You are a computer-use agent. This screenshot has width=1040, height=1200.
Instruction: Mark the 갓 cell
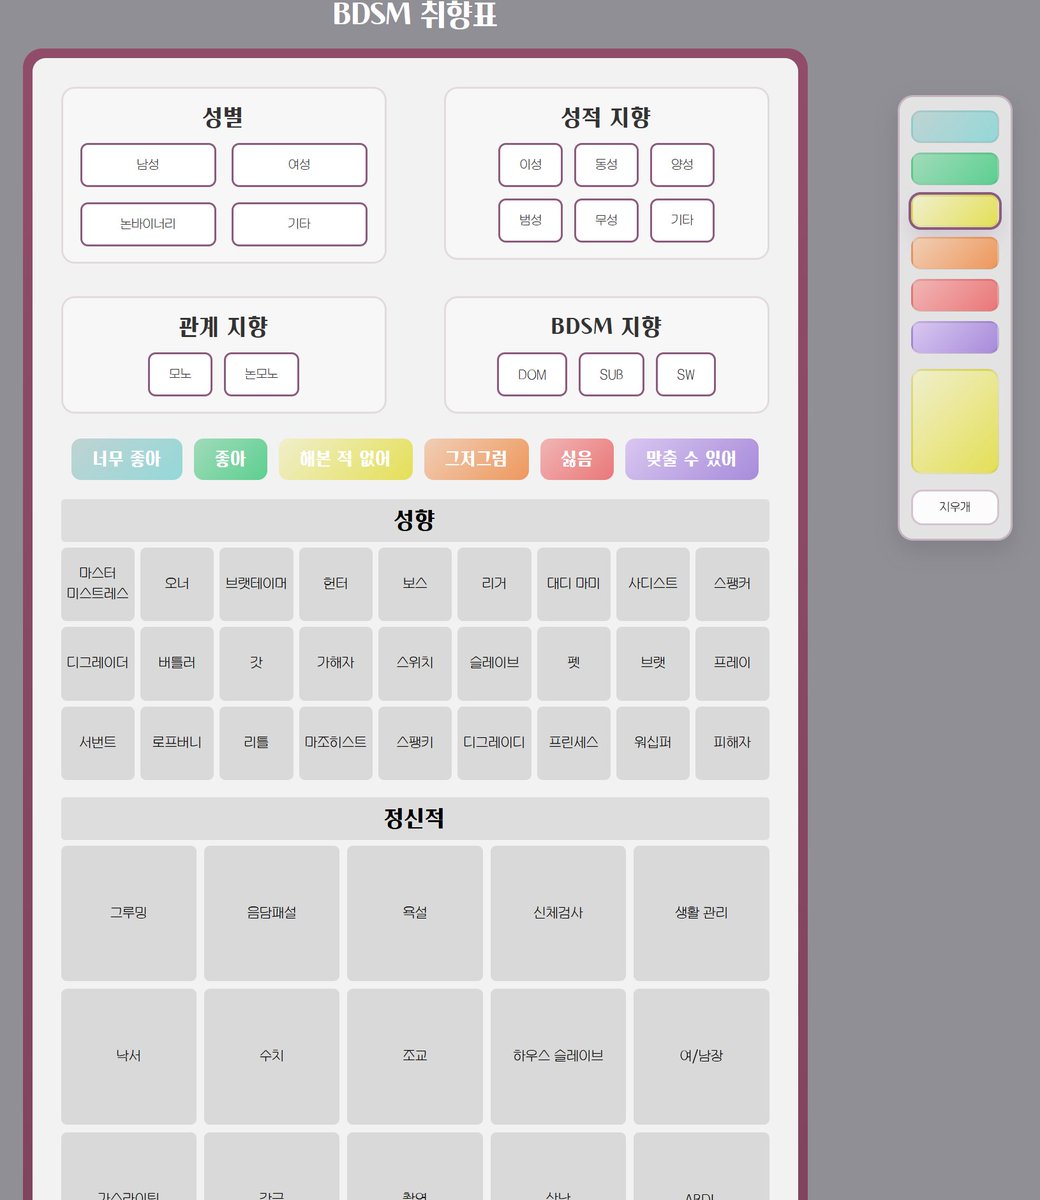tap(256, 664)
